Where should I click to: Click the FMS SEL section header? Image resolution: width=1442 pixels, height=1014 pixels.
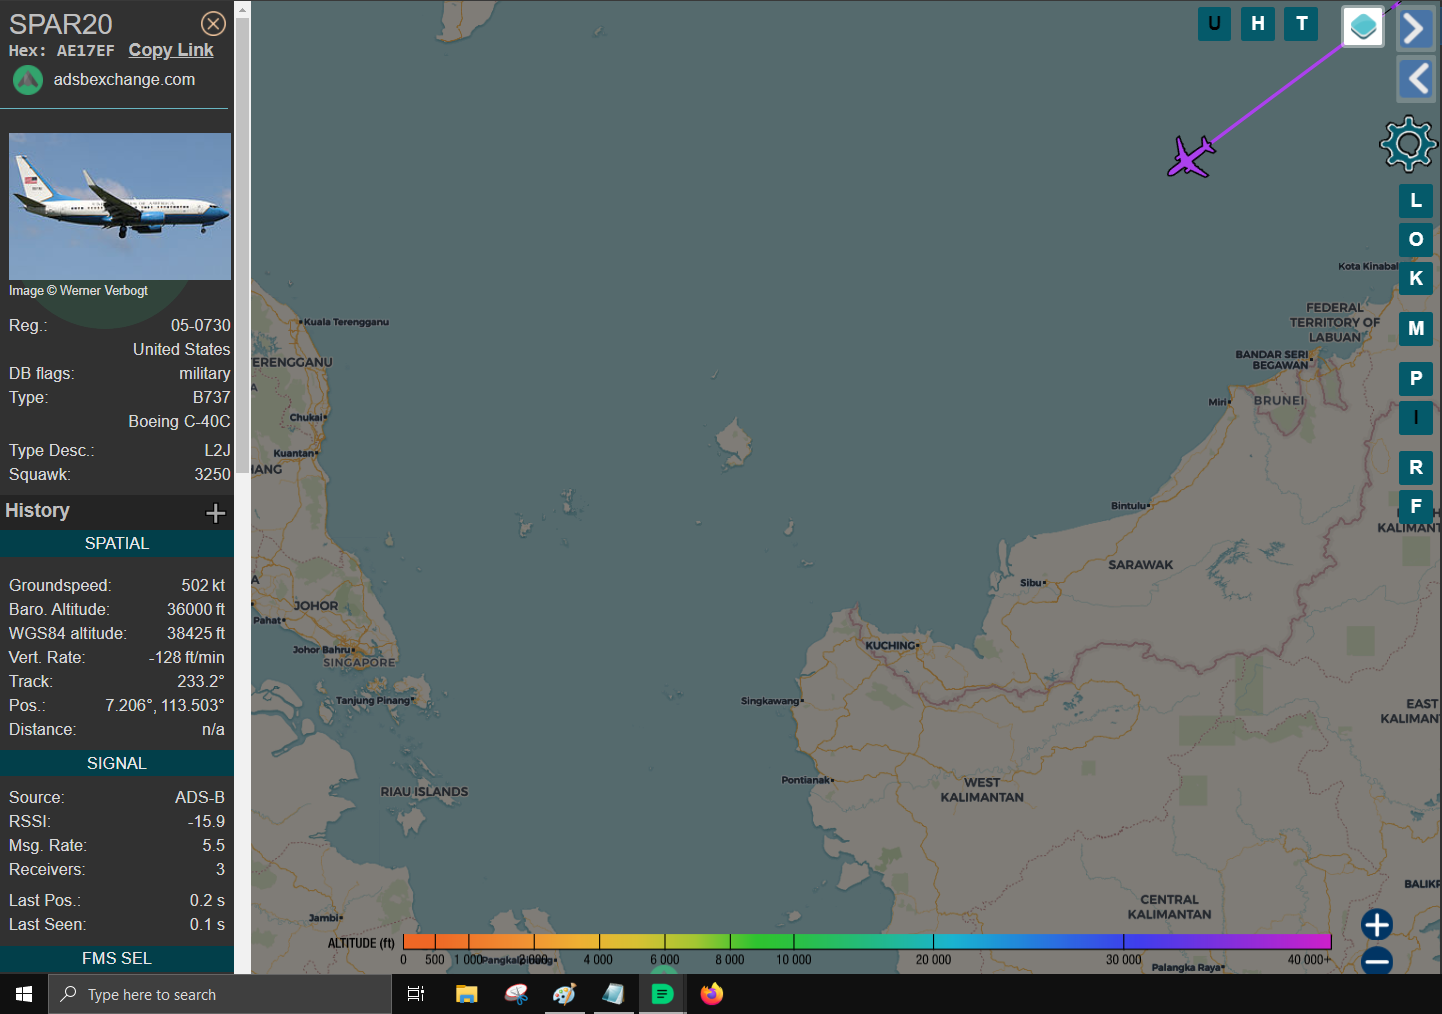click(x=117, y=959)
